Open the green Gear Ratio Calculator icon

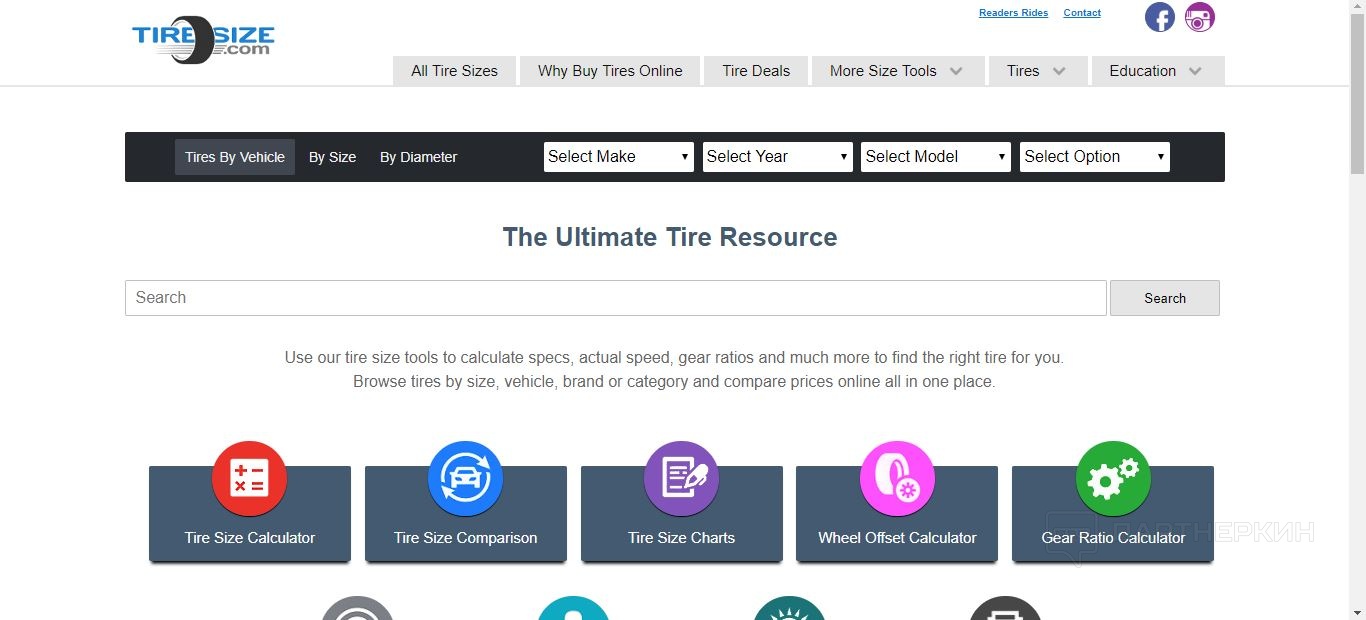[1113, 479]
